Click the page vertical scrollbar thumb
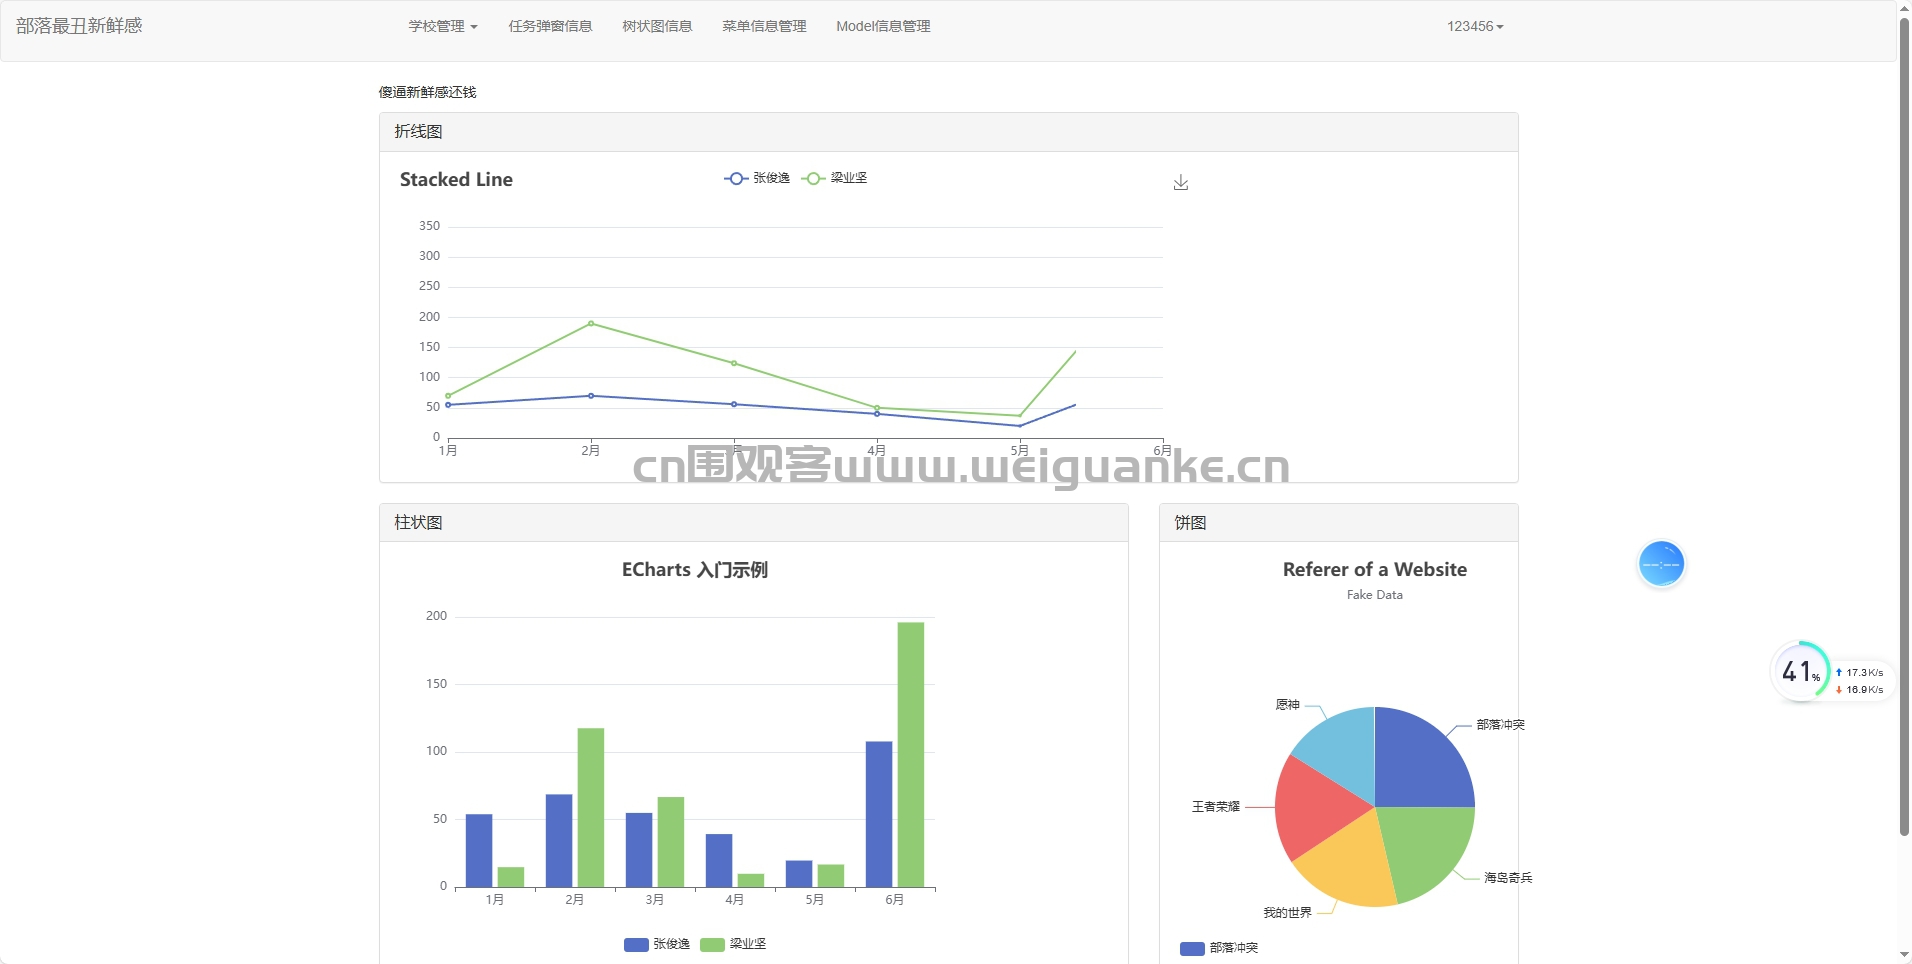 [1904, 427]
